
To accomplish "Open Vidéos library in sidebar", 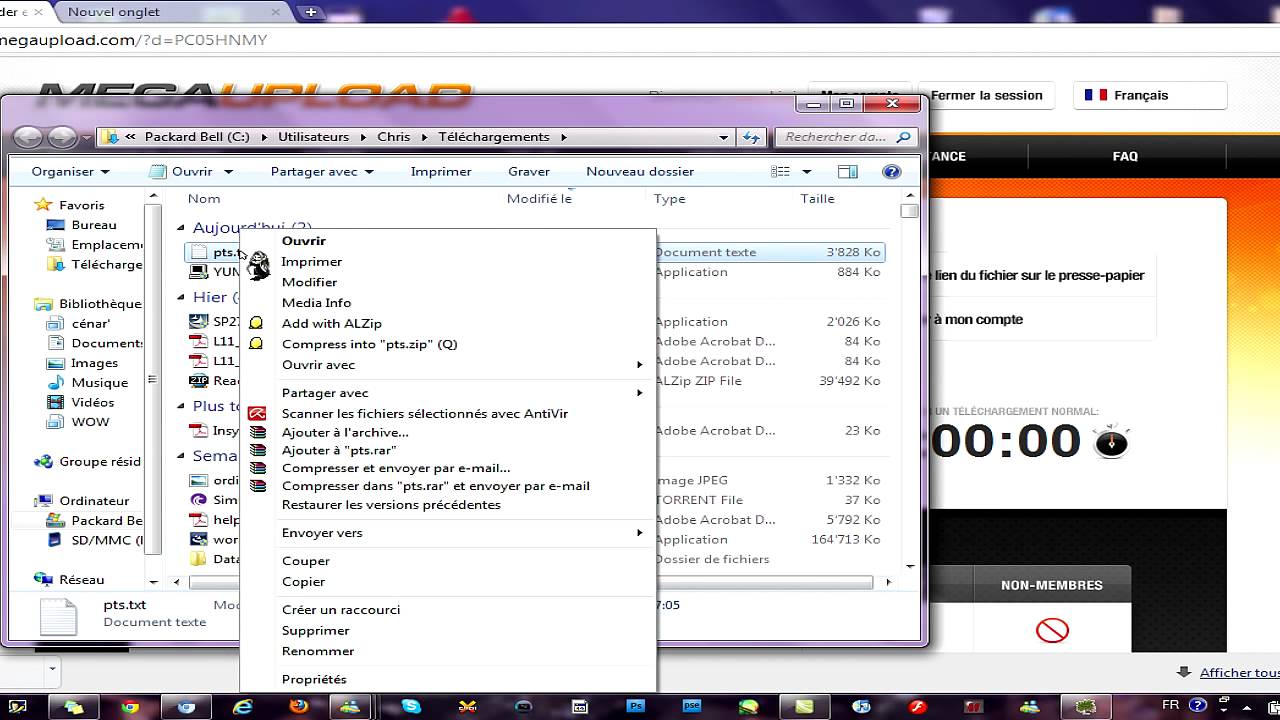I will tap(92, 402).
